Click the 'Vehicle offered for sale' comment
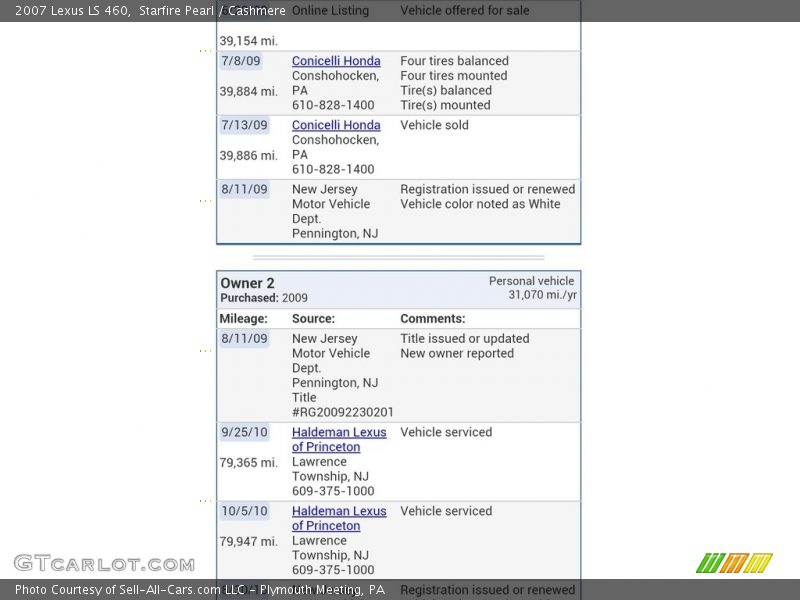800x600 pixels. click(x=465, y=10)
